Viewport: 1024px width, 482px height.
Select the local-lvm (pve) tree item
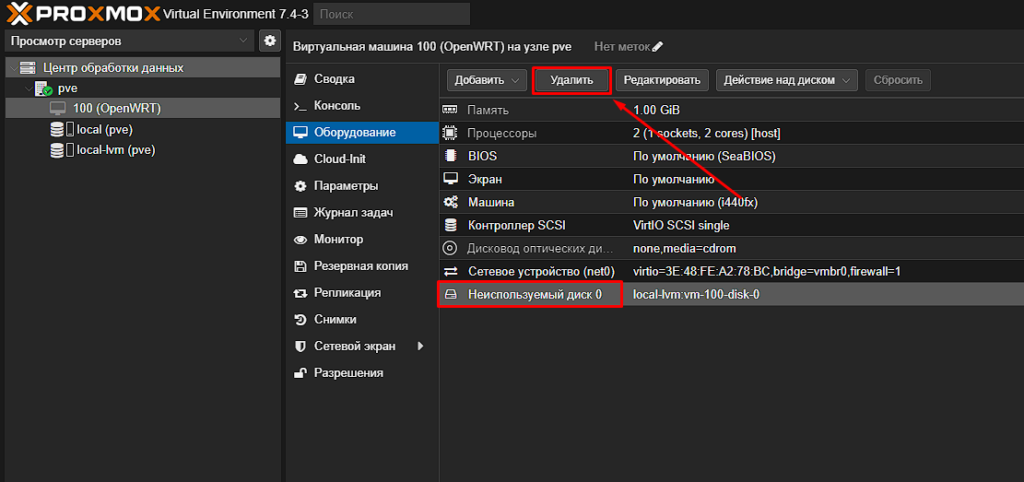point(143,150)
